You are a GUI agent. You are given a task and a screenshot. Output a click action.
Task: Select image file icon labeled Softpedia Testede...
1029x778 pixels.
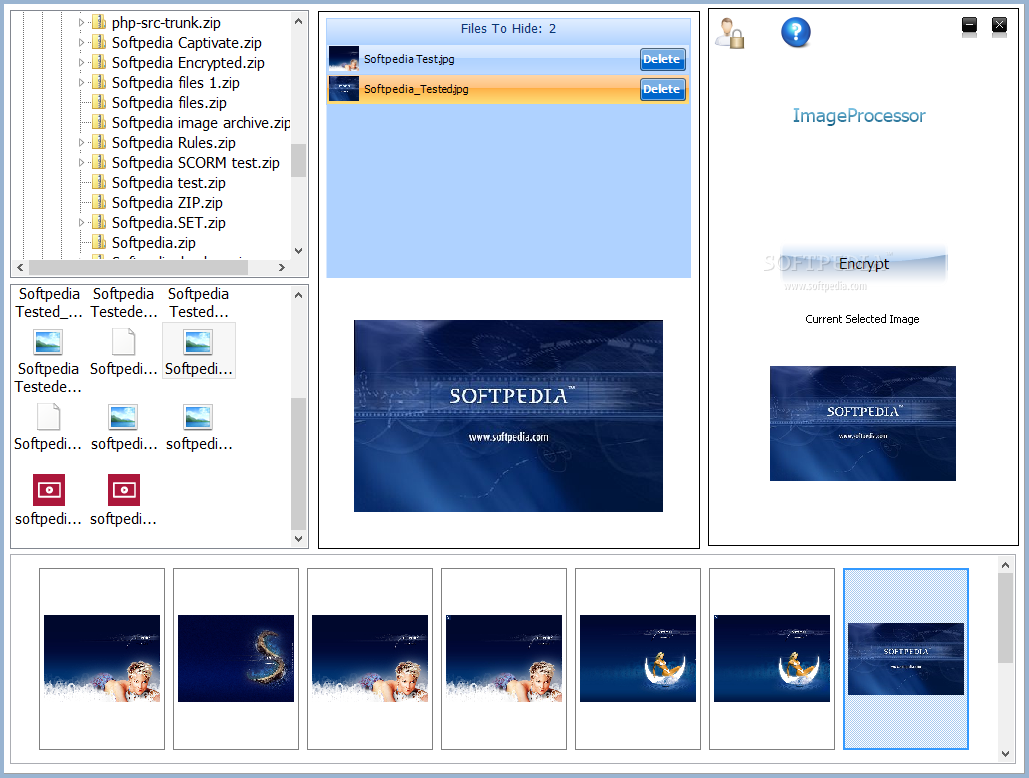click(48, 342)
